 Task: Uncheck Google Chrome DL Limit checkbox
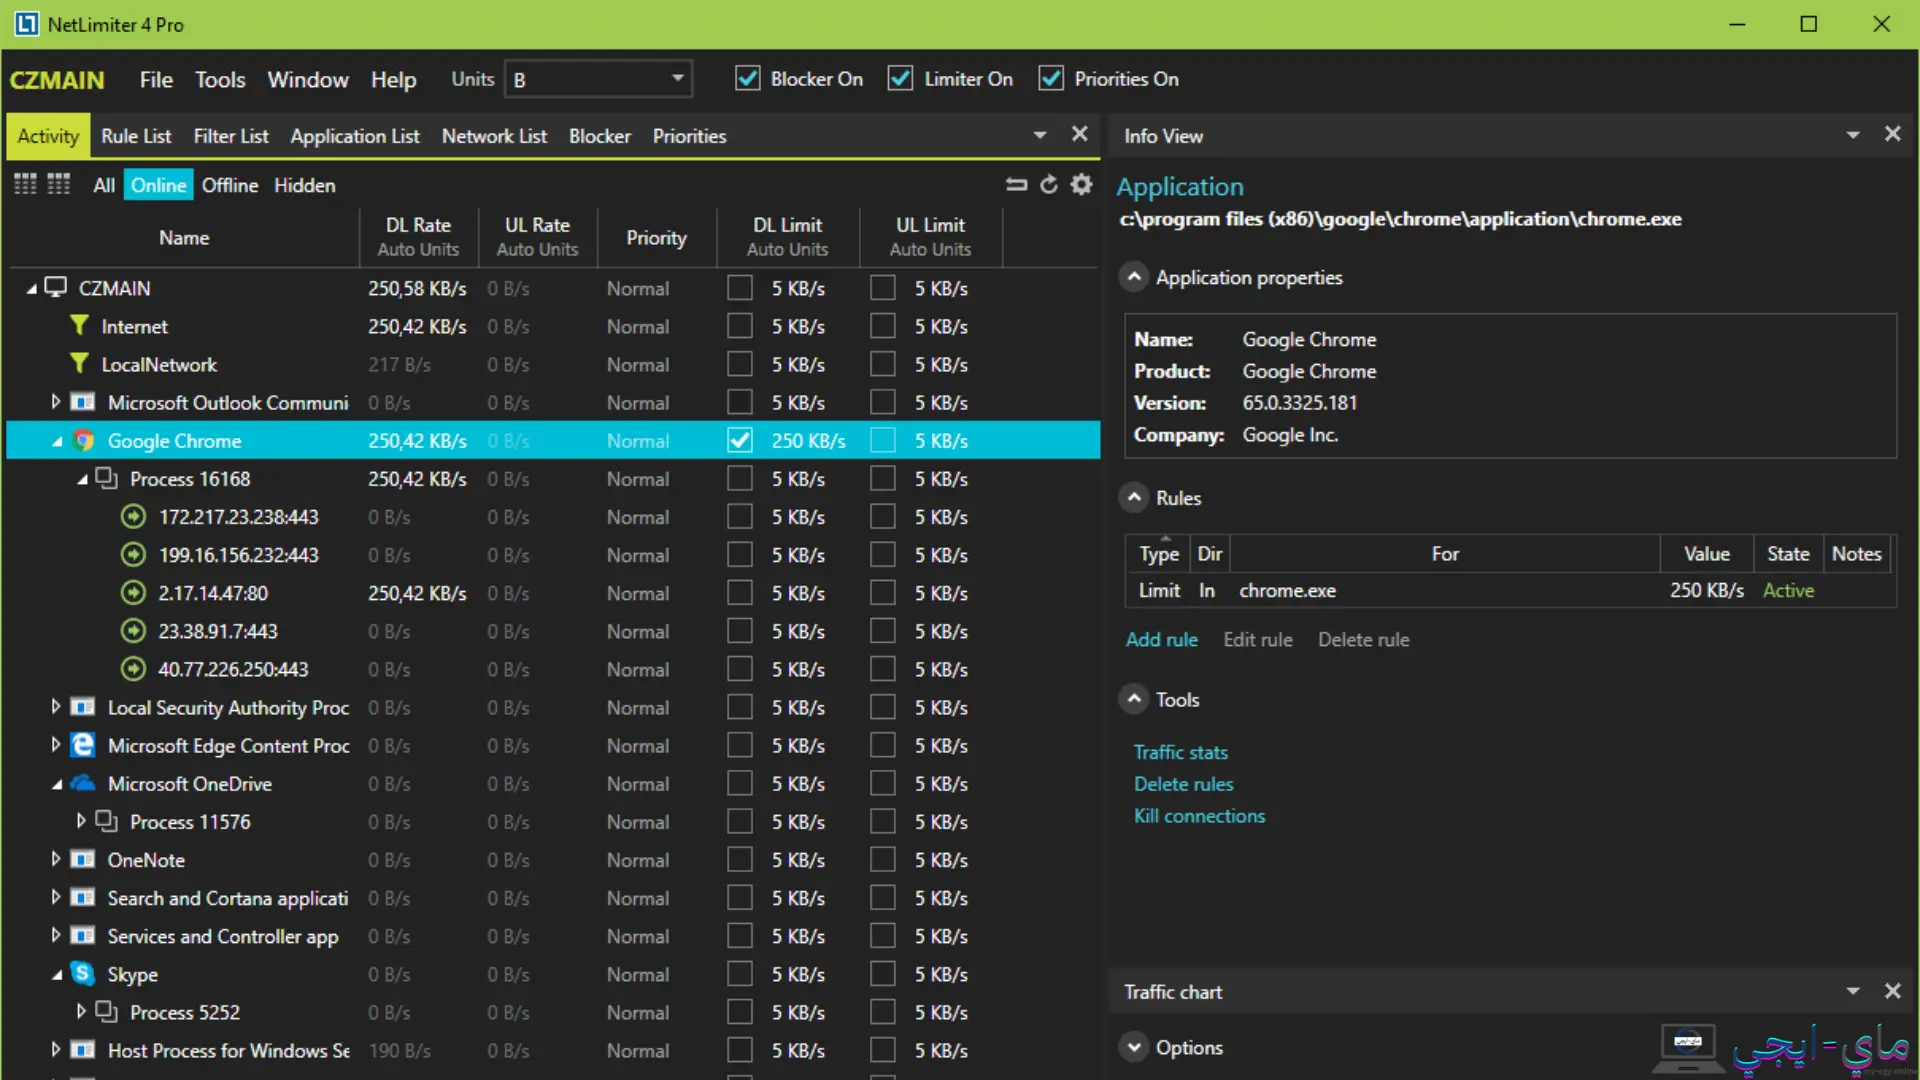click(740, 441)
